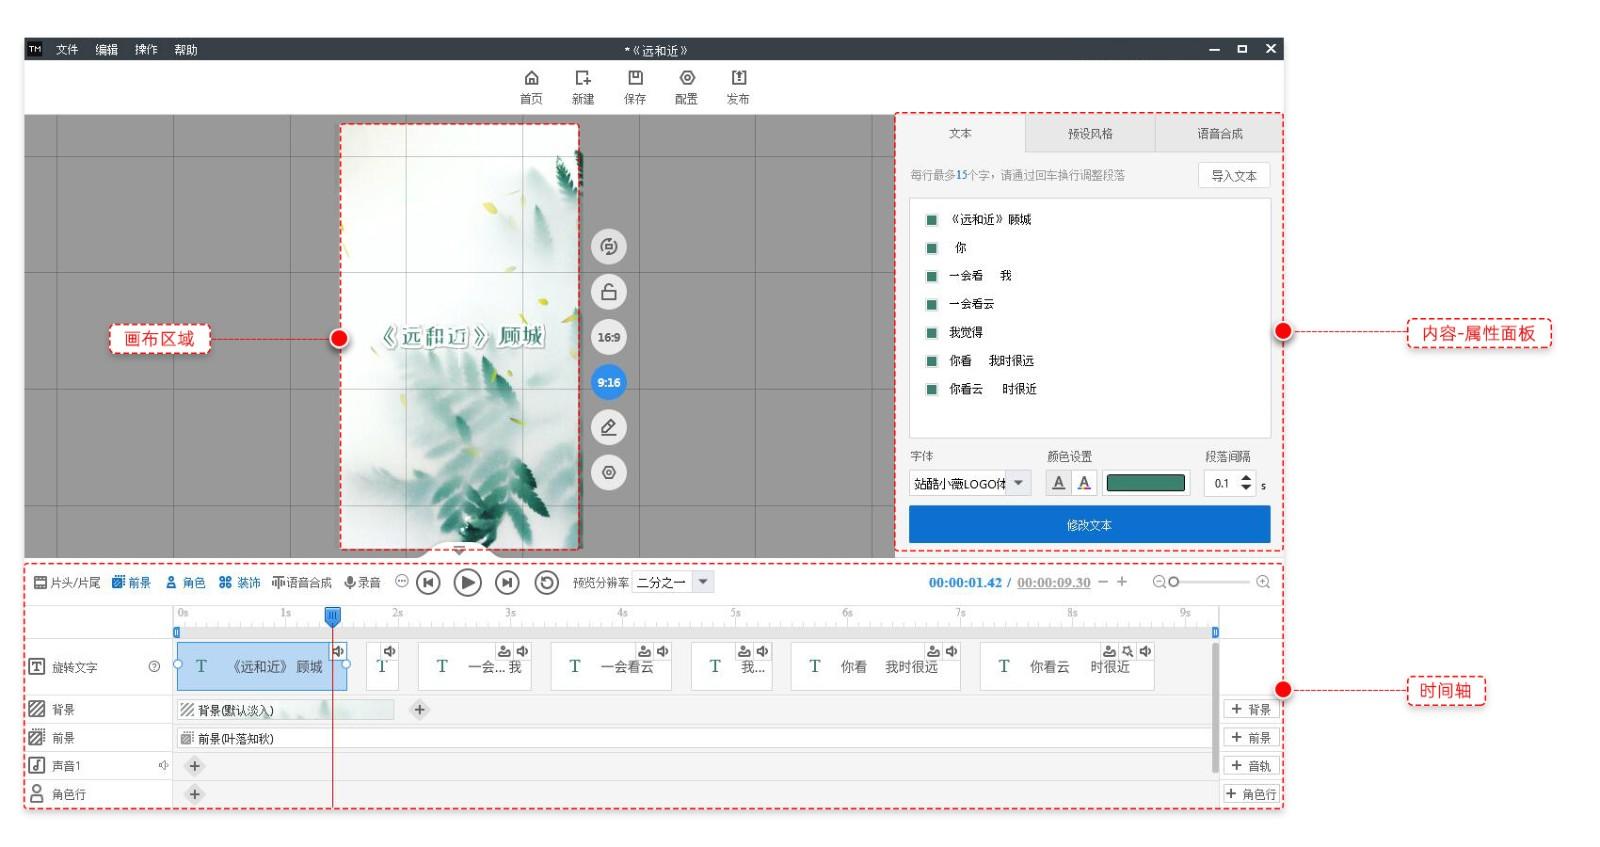Click the loop replay icon in timeline

pos(546,582)
